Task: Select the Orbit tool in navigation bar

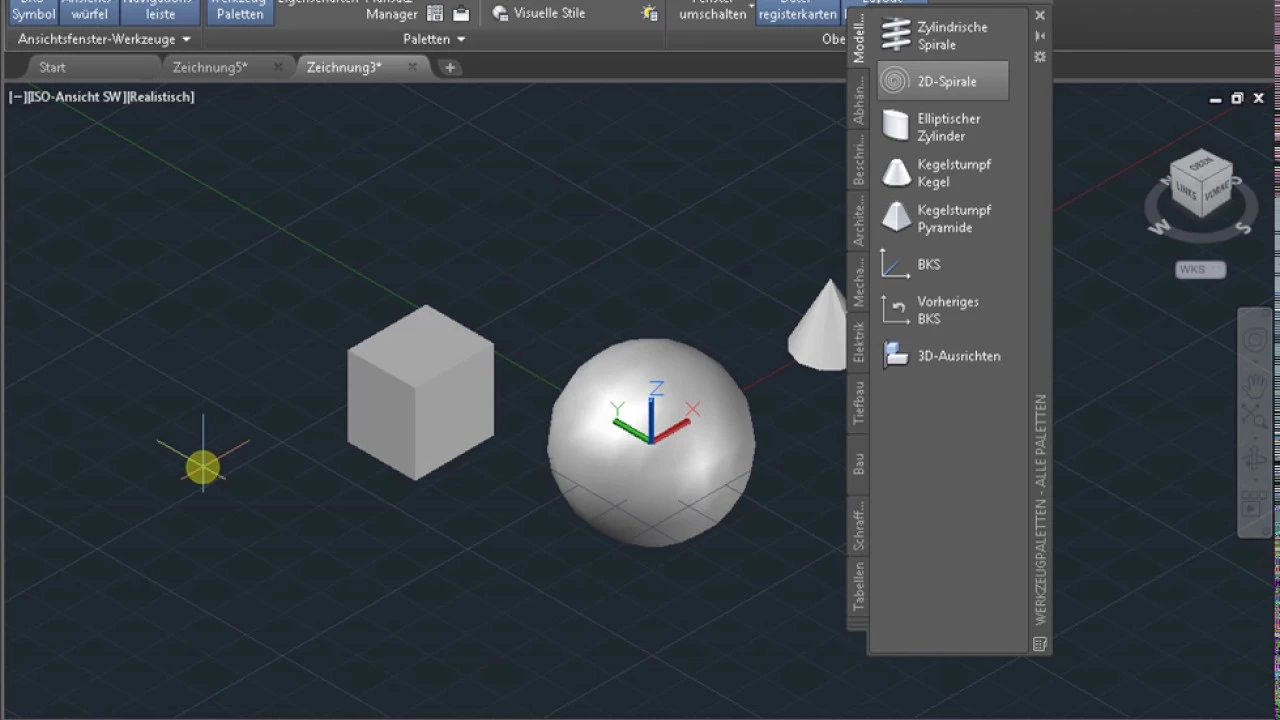Action: pos(1255,460)
